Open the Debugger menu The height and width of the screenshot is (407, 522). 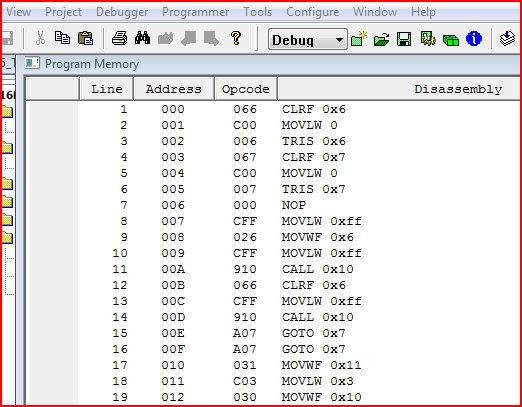[122, 12]
